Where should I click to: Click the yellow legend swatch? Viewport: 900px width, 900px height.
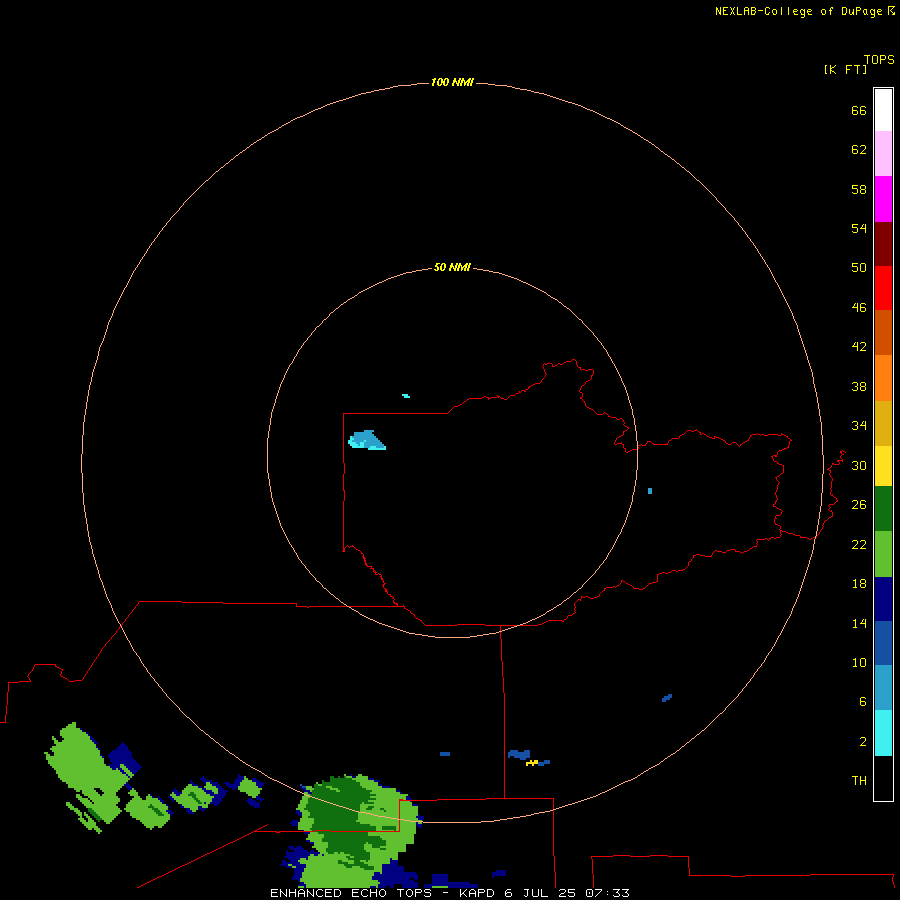[x=883, y=466]
